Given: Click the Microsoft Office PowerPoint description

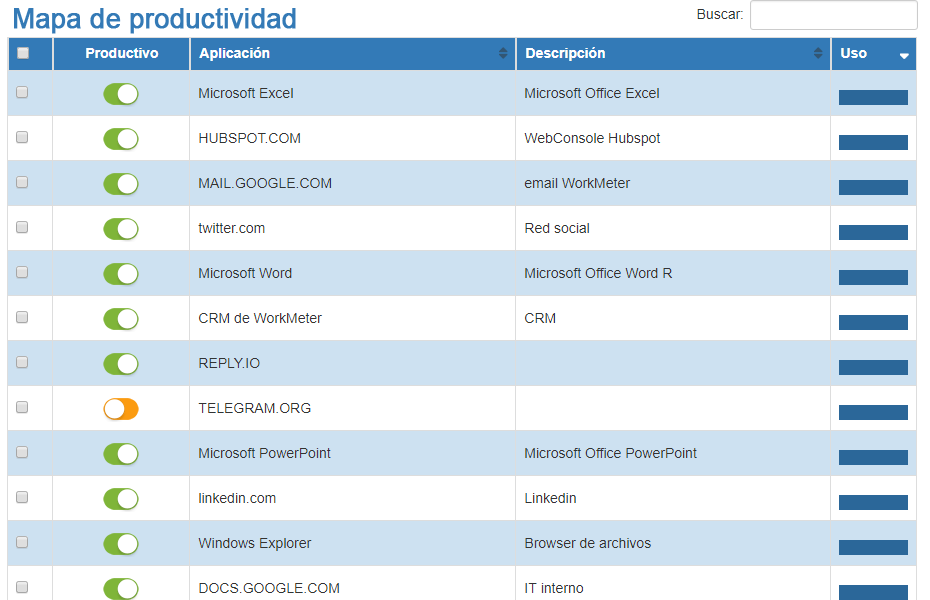Looking at the screenshot, I should tap(610, 454).
